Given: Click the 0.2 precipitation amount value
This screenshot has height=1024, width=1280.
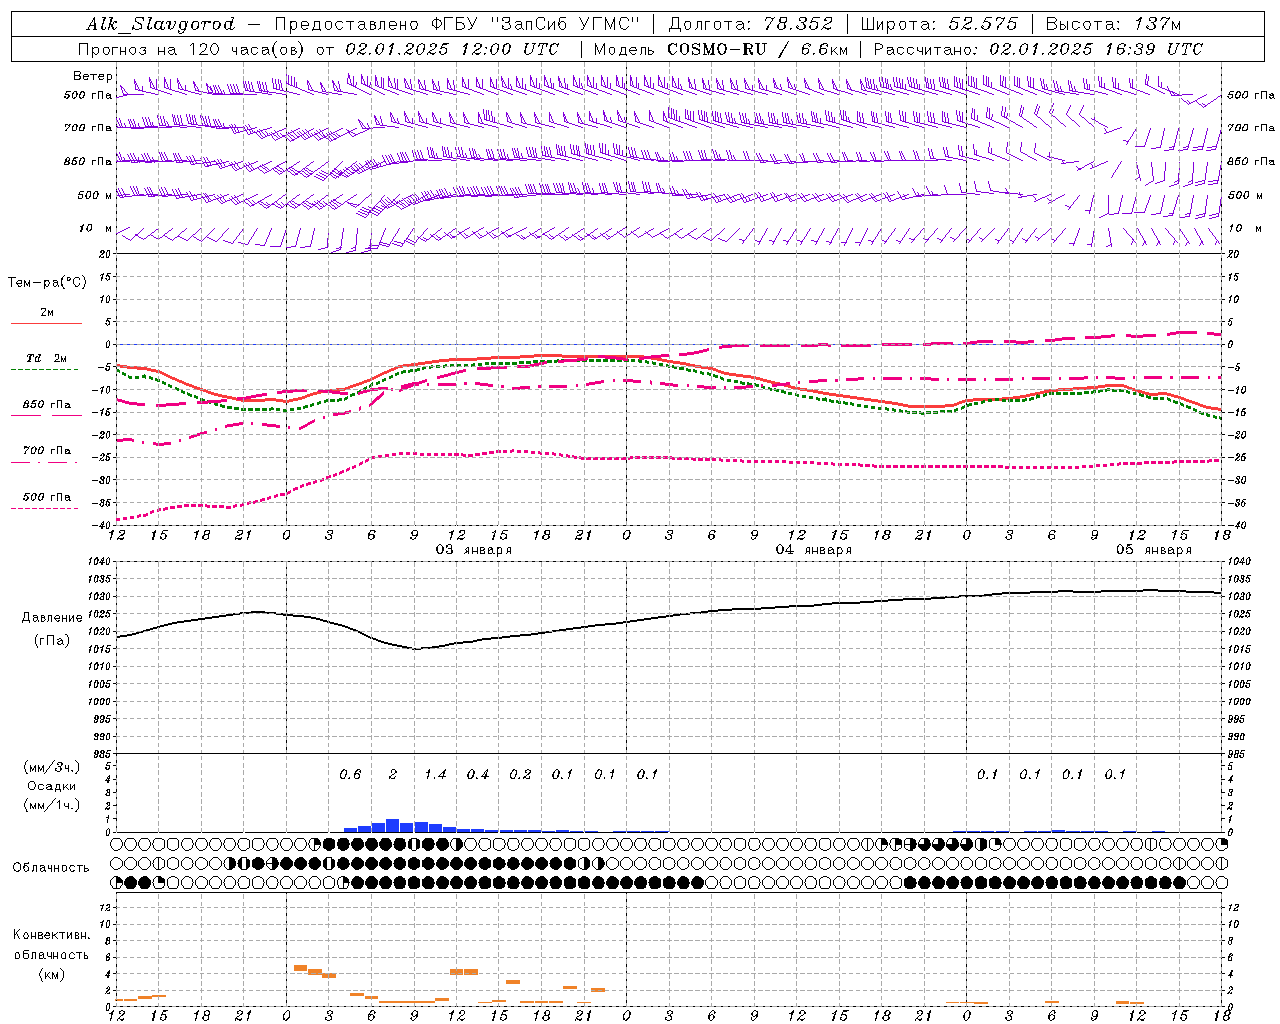Looking at the screenshot, I should (520, 775).
